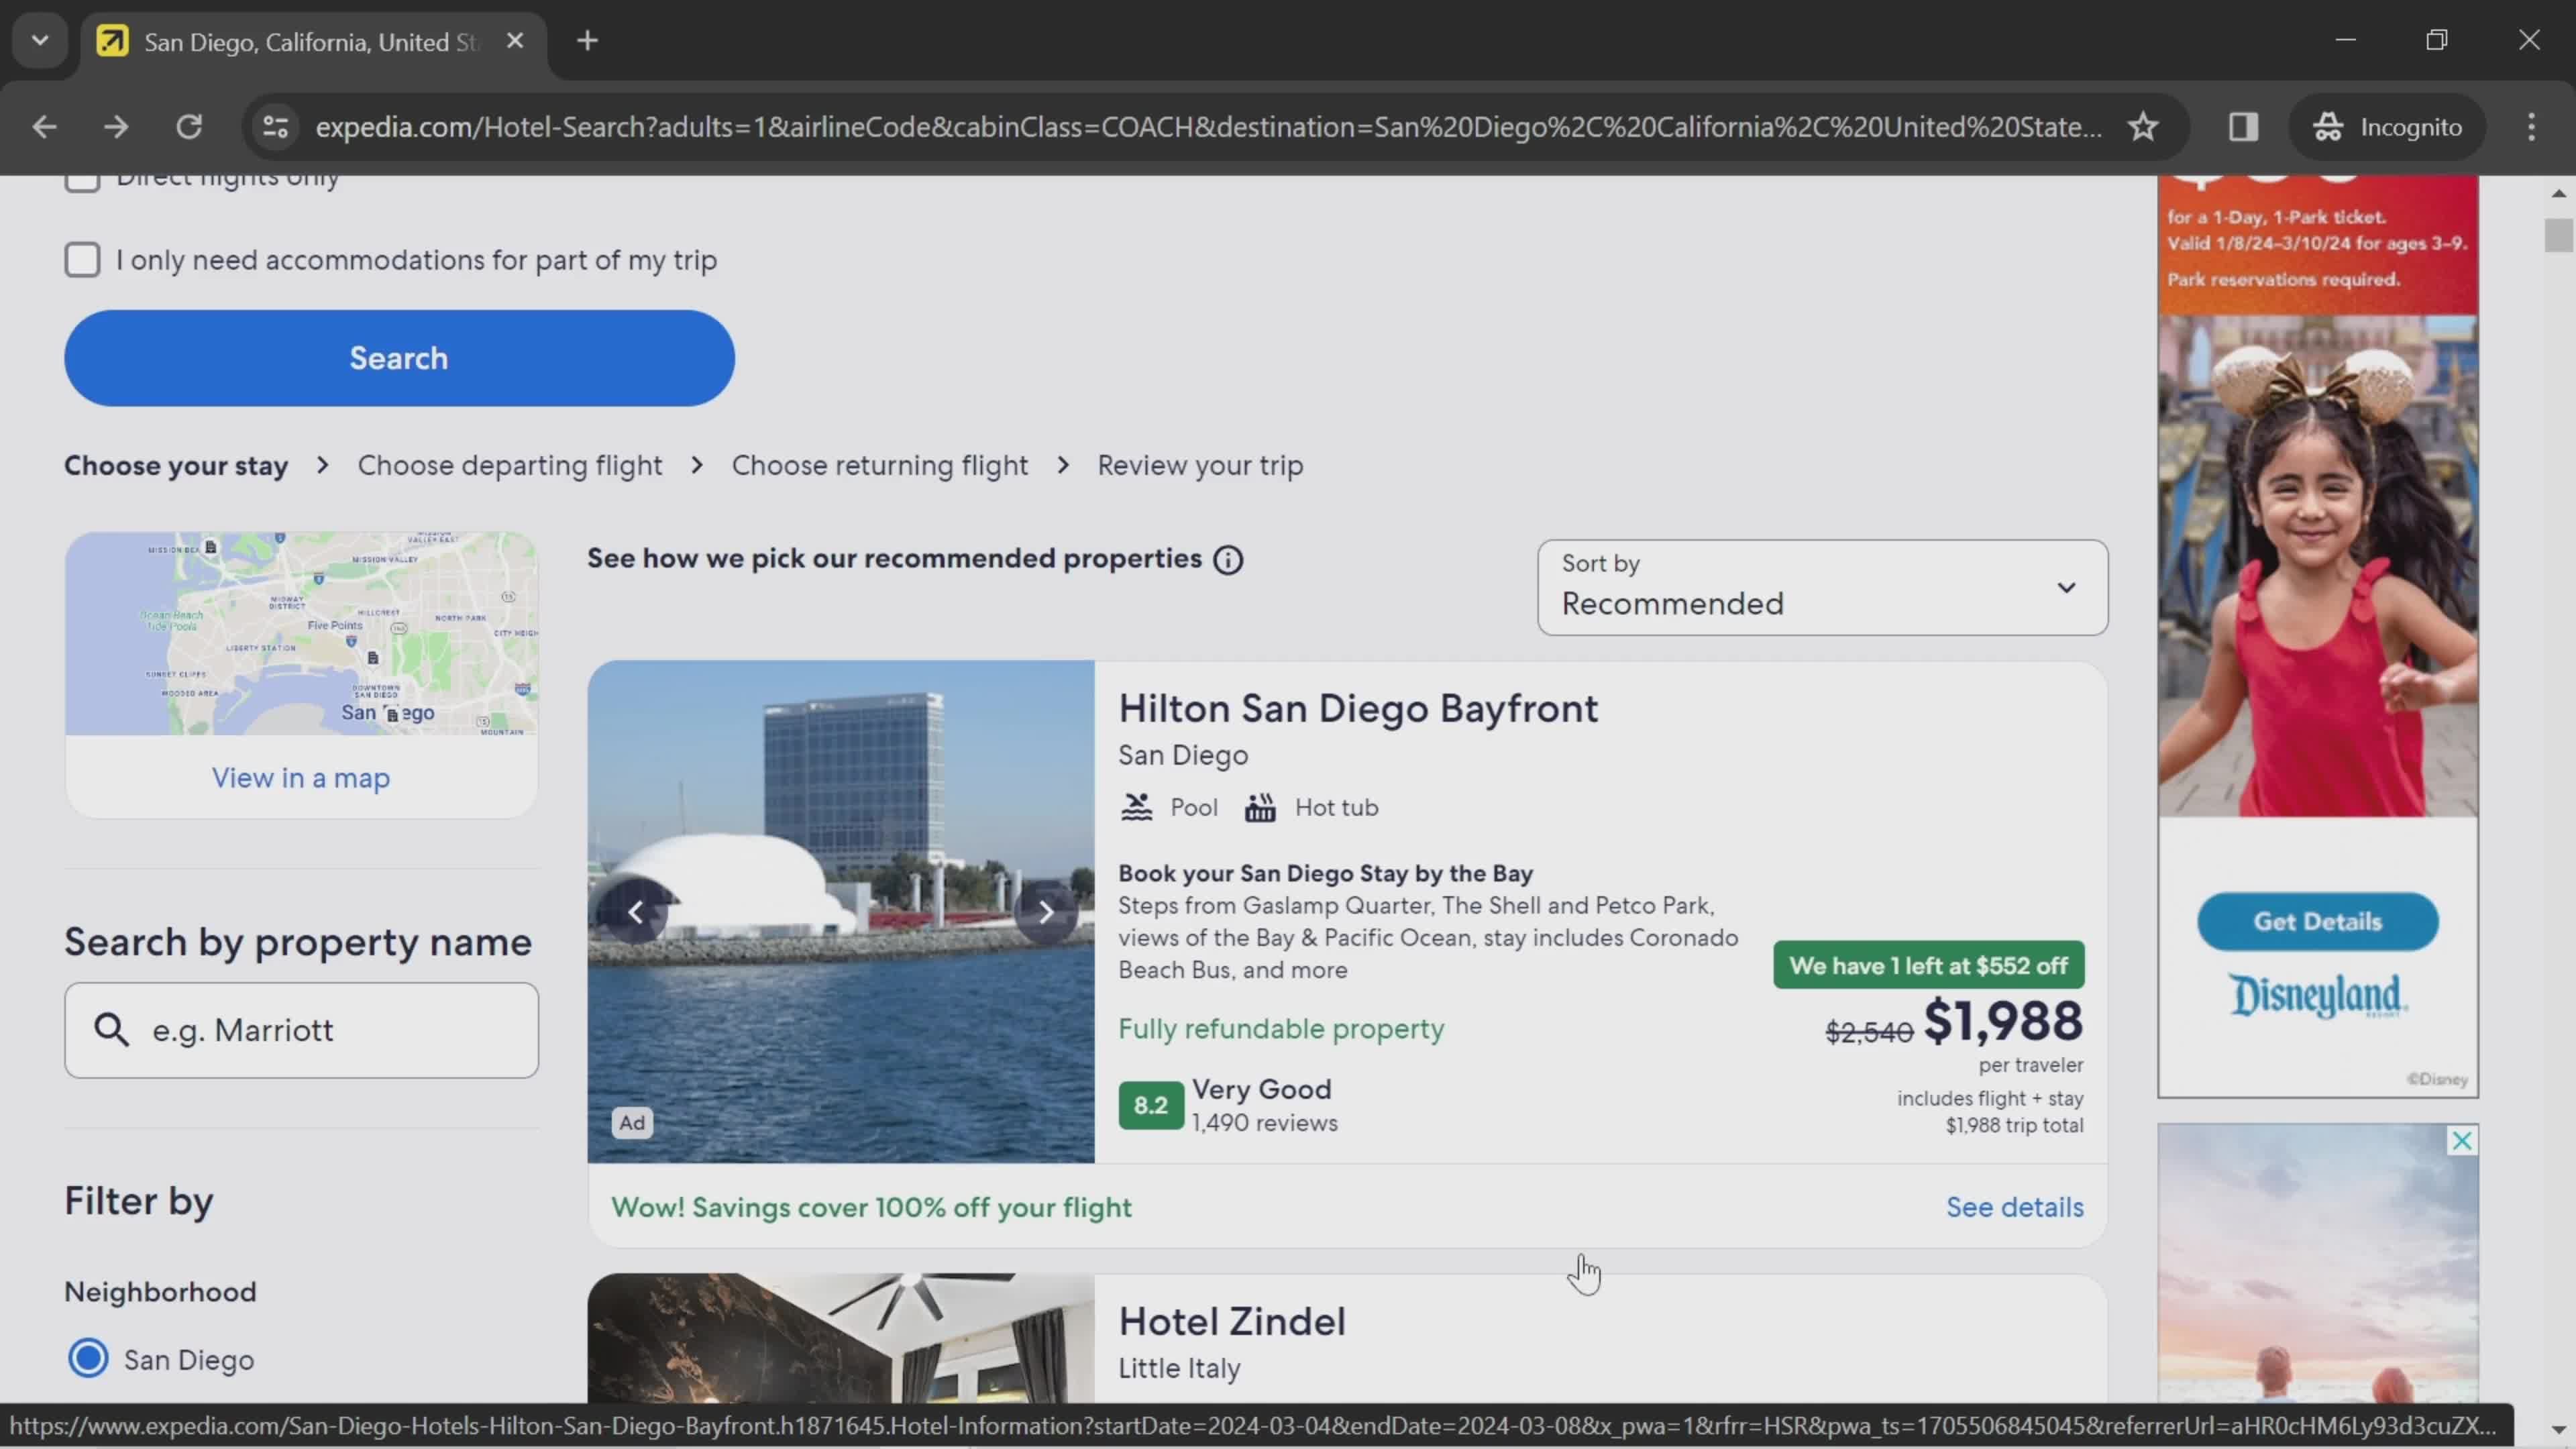Click the 8.2 rating badge
The width and height of the screenshot is (2576, 1449).
1151,1105
